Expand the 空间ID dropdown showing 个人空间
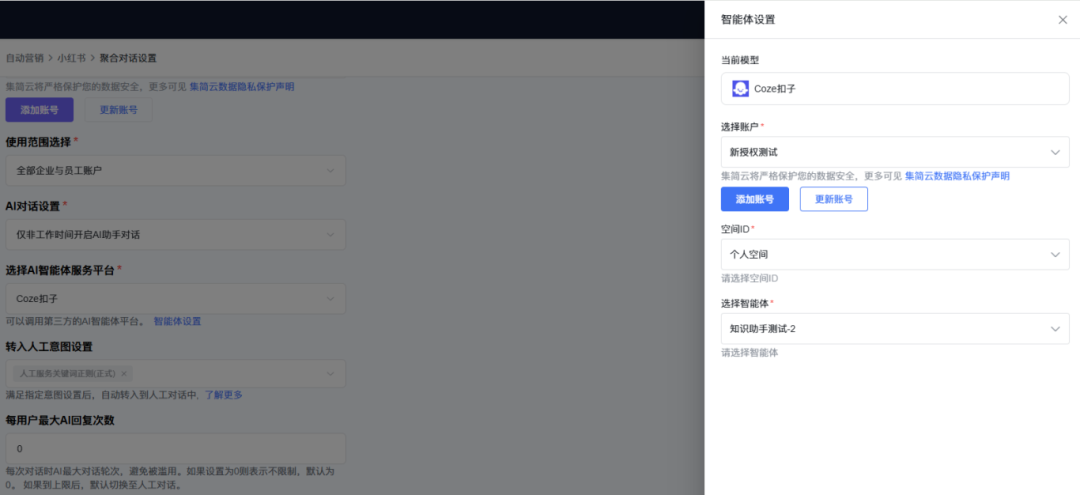1080x495 pixels. click(x=895, y=255)
